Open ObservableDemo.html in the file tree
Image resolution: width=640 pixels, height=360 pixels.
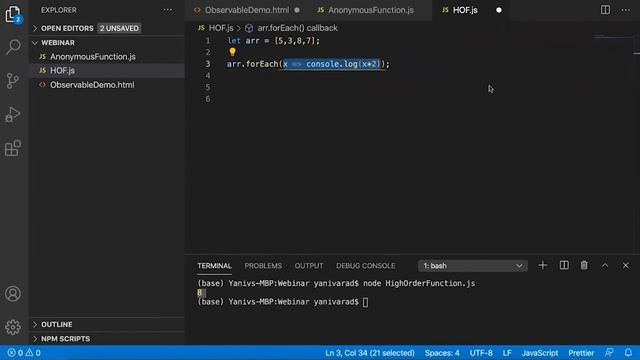coord(92,85)
